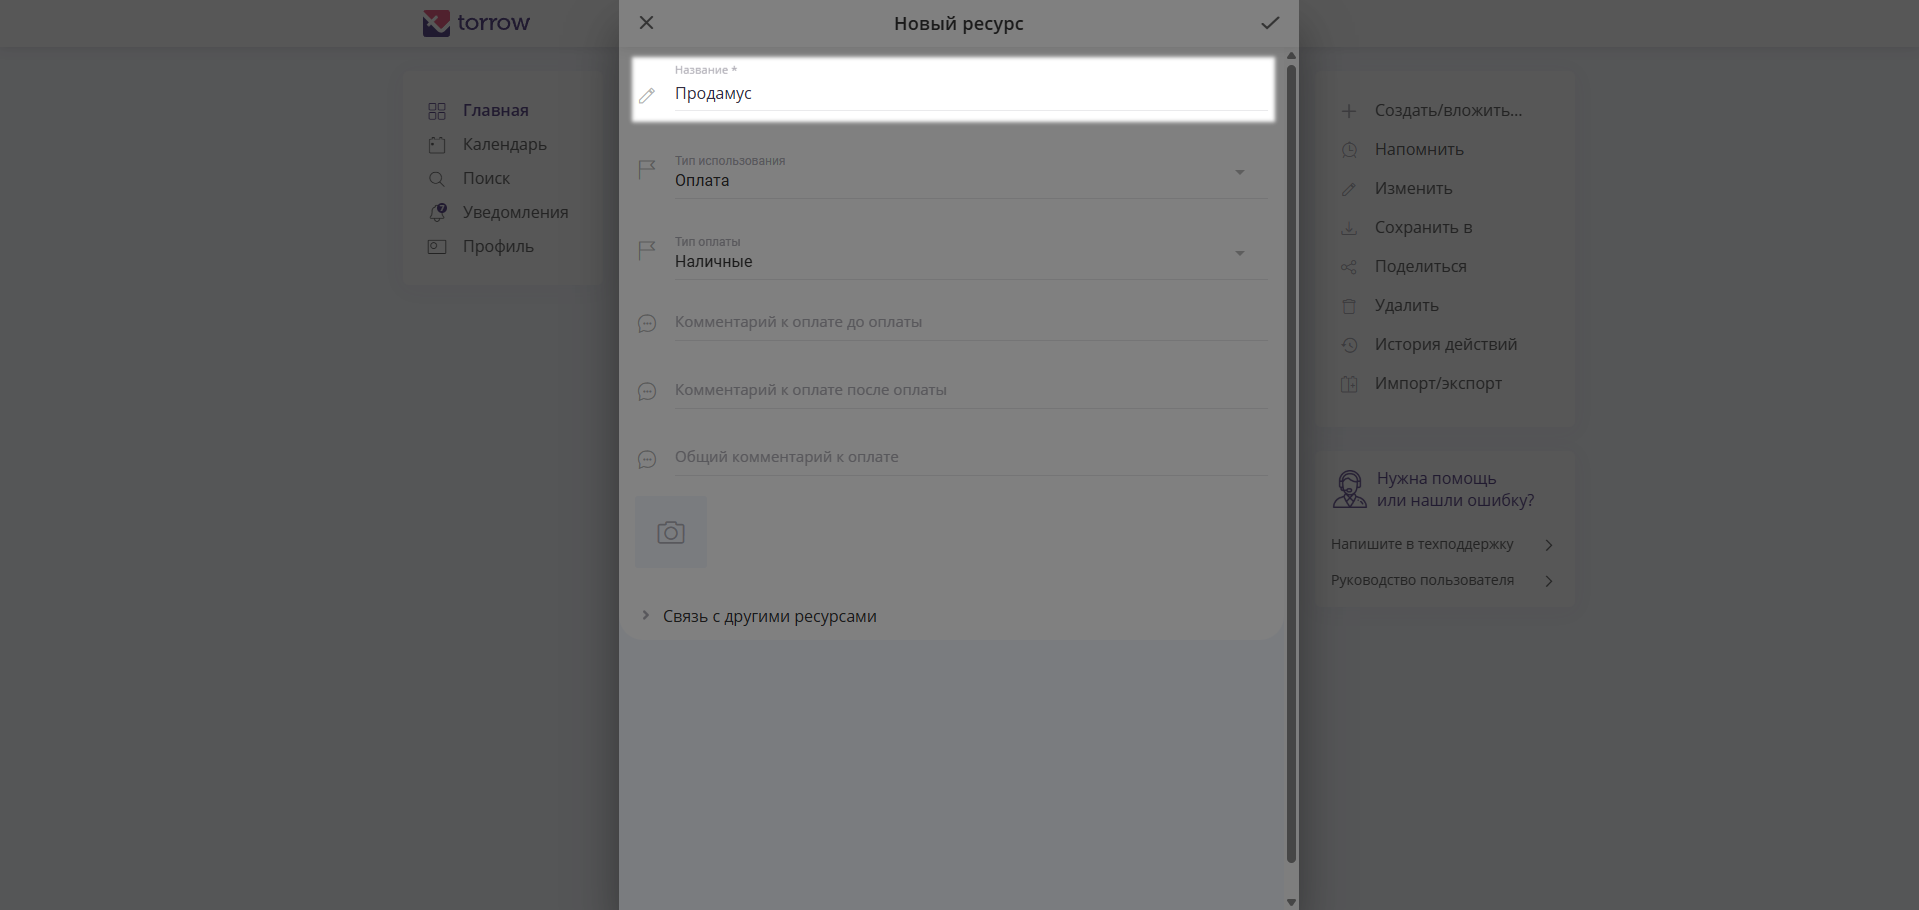Select История действий in the right panel
1919x910 pixels.
1445,345
